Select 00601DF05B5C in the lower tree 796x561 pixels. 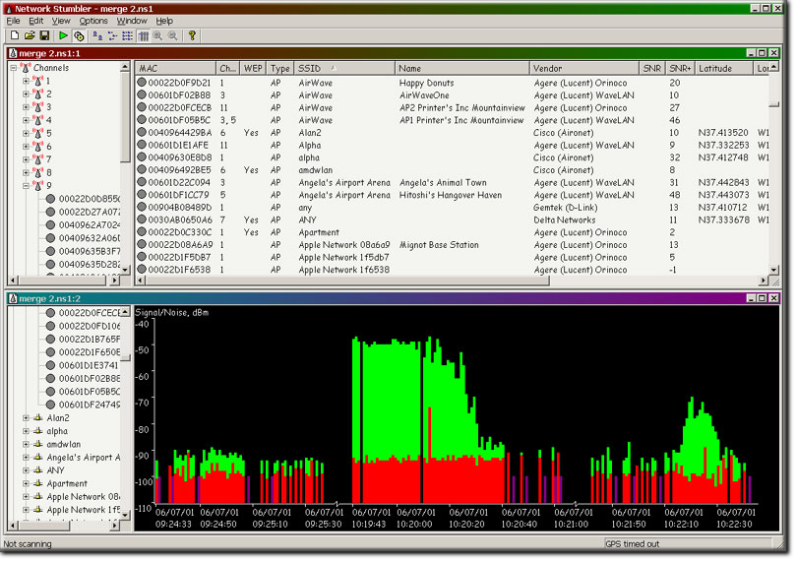pos(89,391)
